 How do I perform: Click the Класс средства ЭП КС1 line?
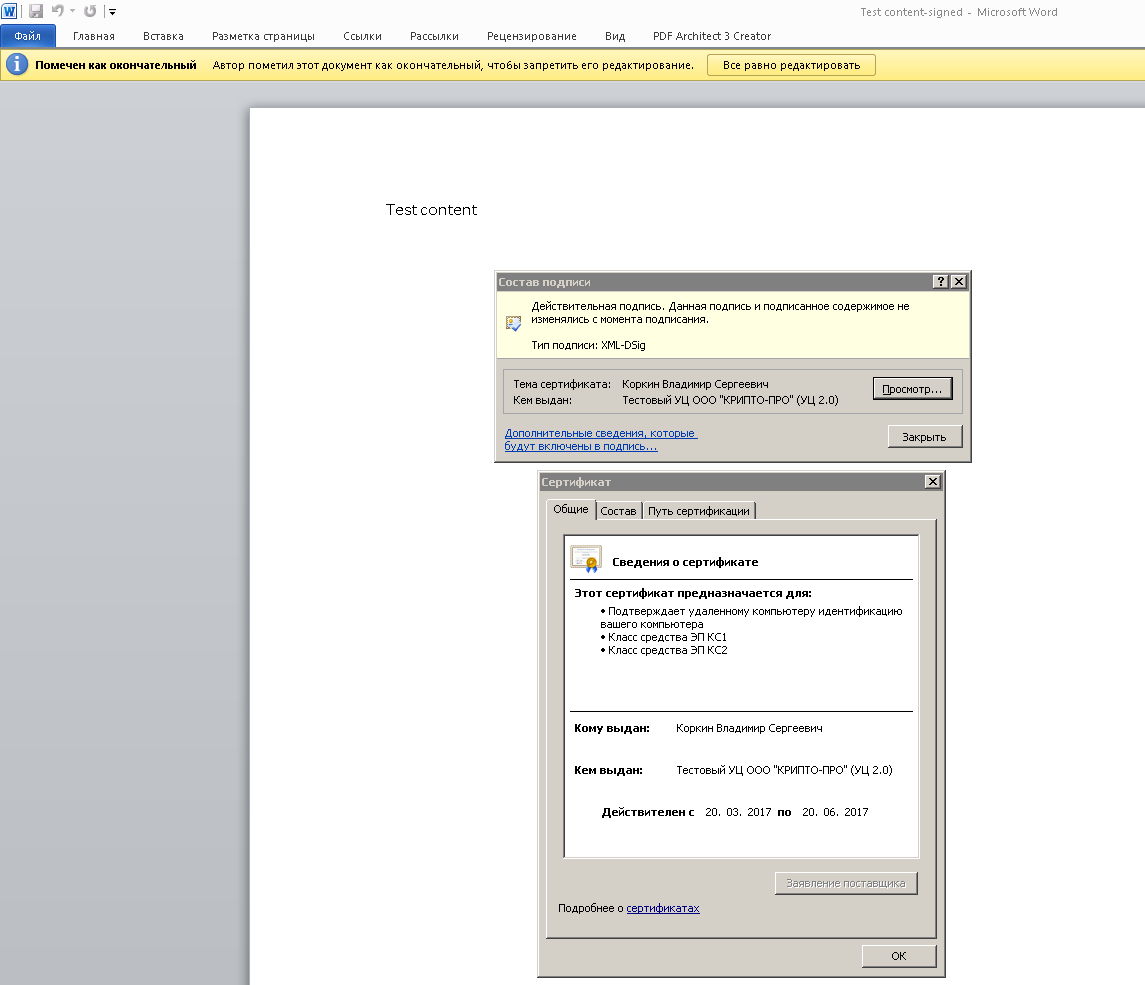pos(664,637)
